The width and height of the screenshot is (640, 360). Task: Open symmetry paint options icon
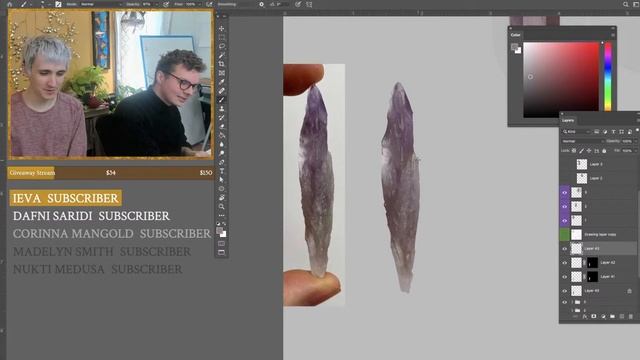(x=309, y=4)
